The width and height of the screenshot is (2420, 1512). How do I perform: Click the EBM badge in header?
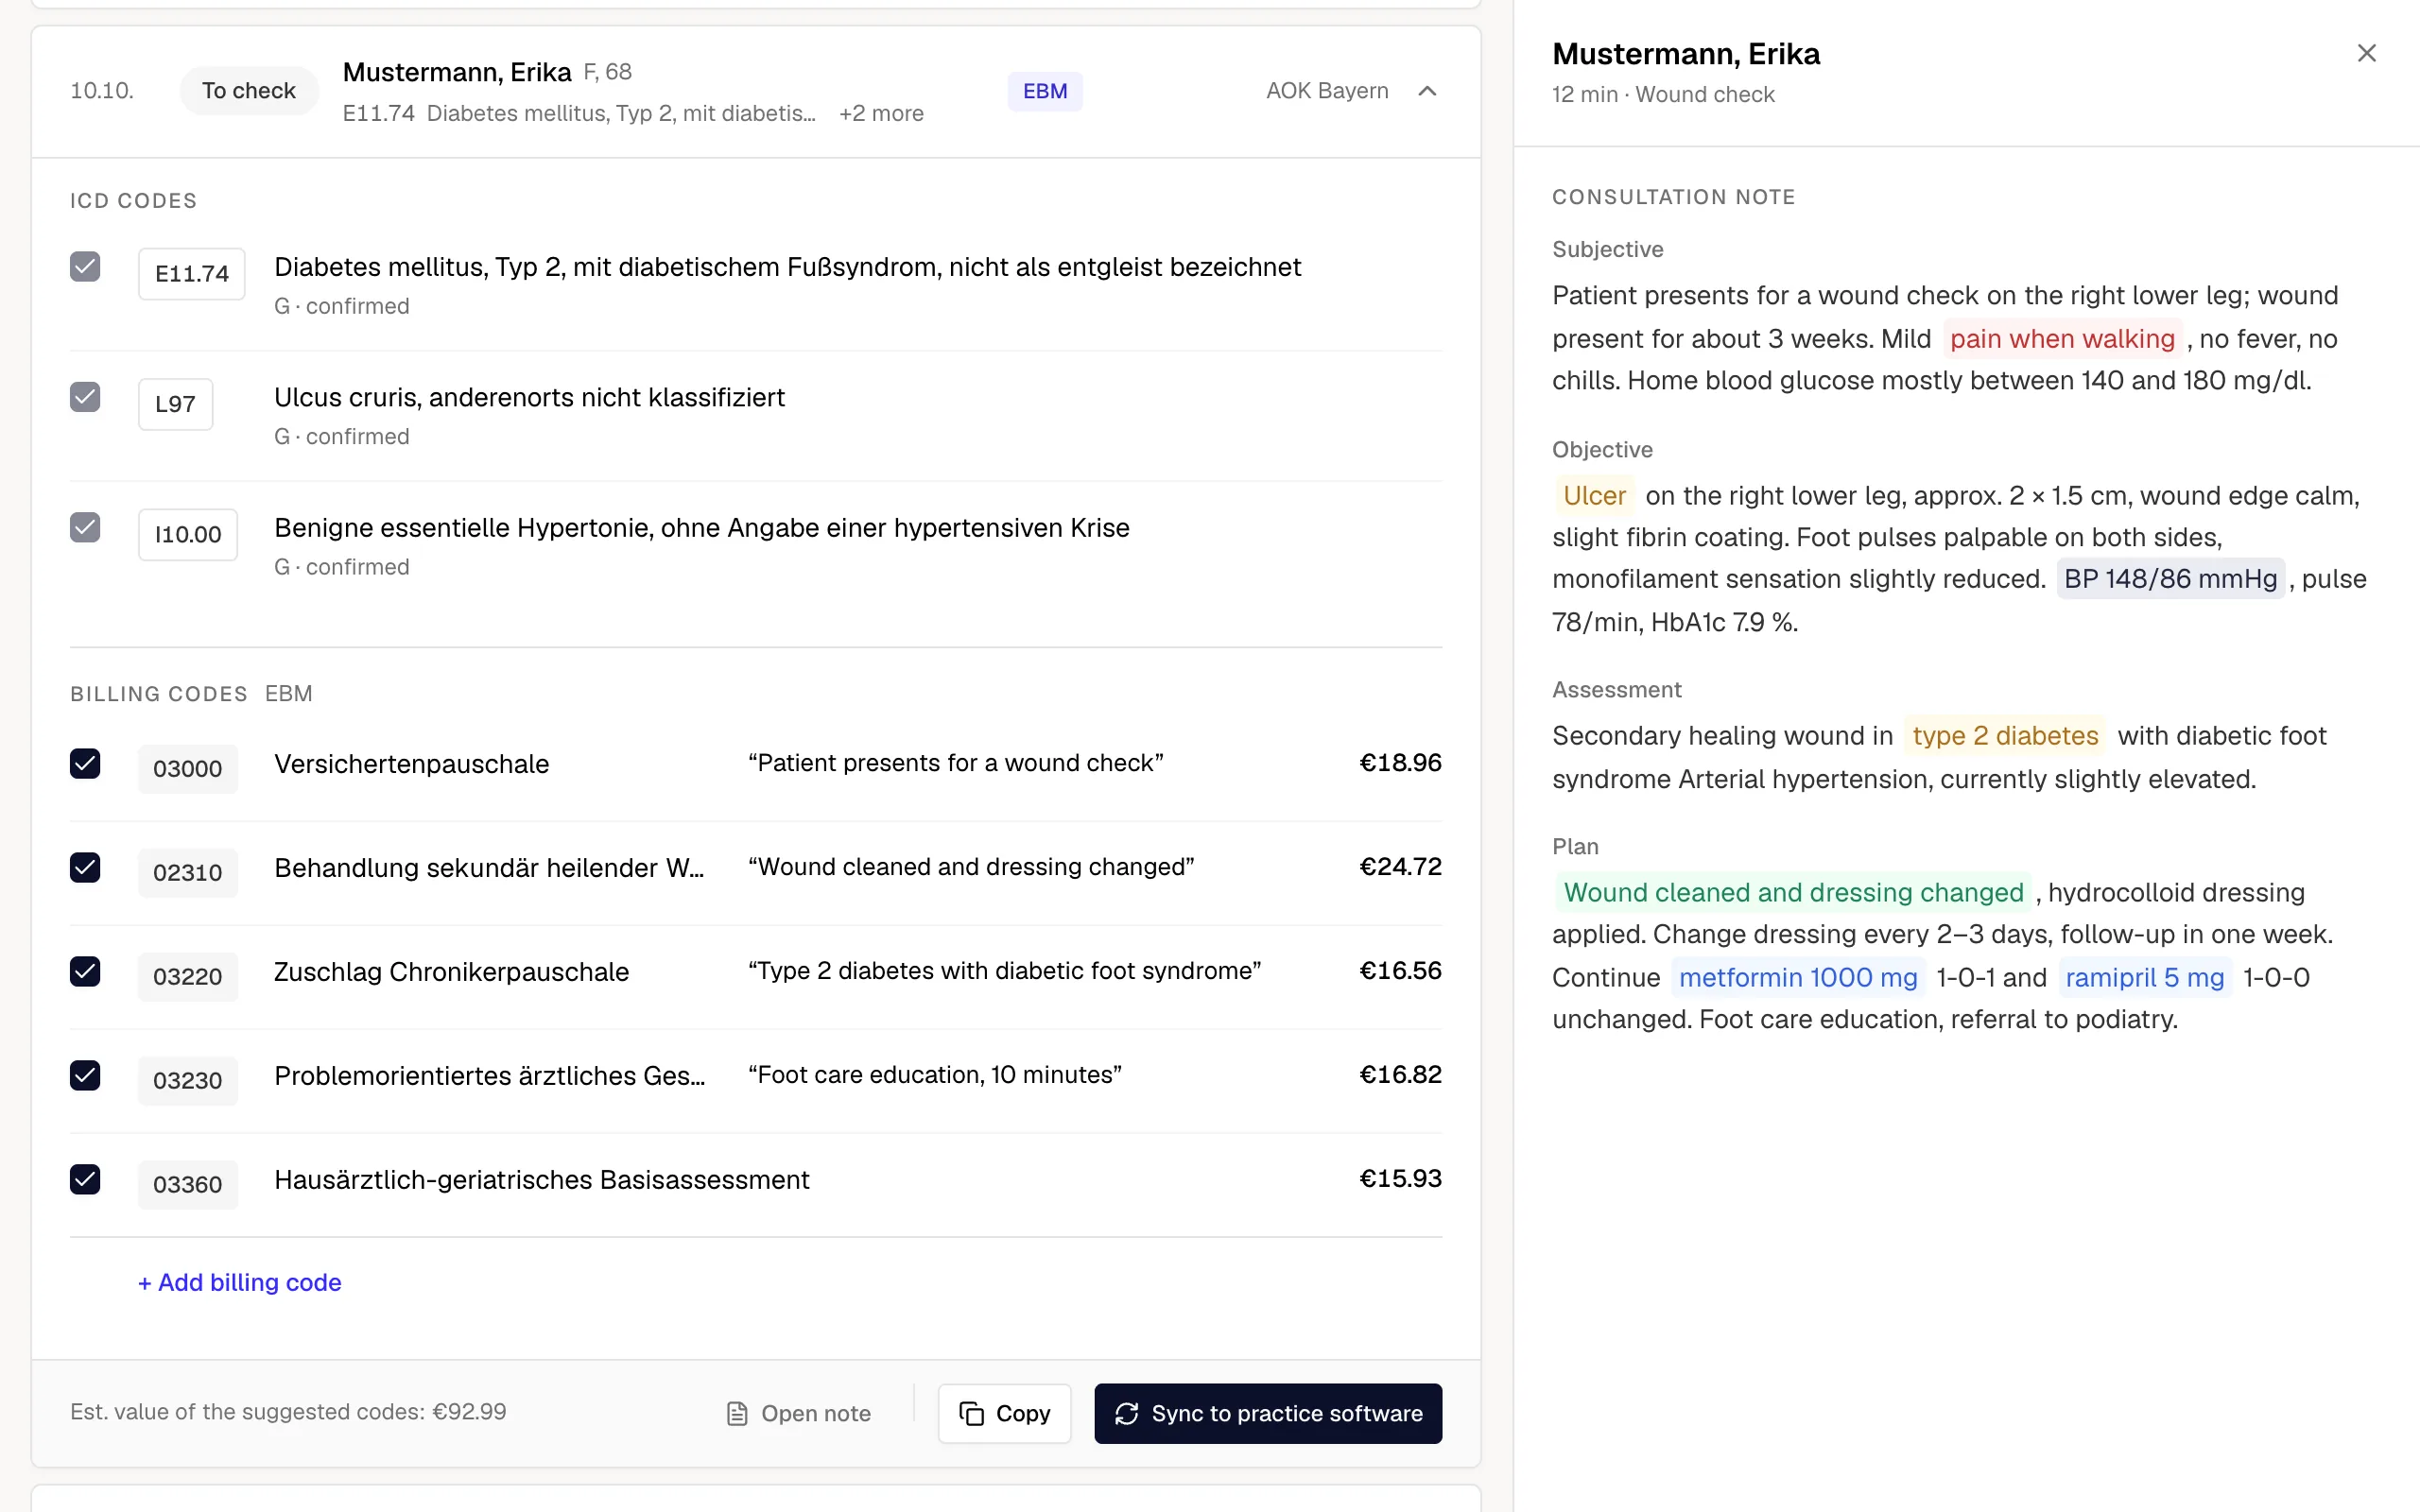(x=1044, y=91)
